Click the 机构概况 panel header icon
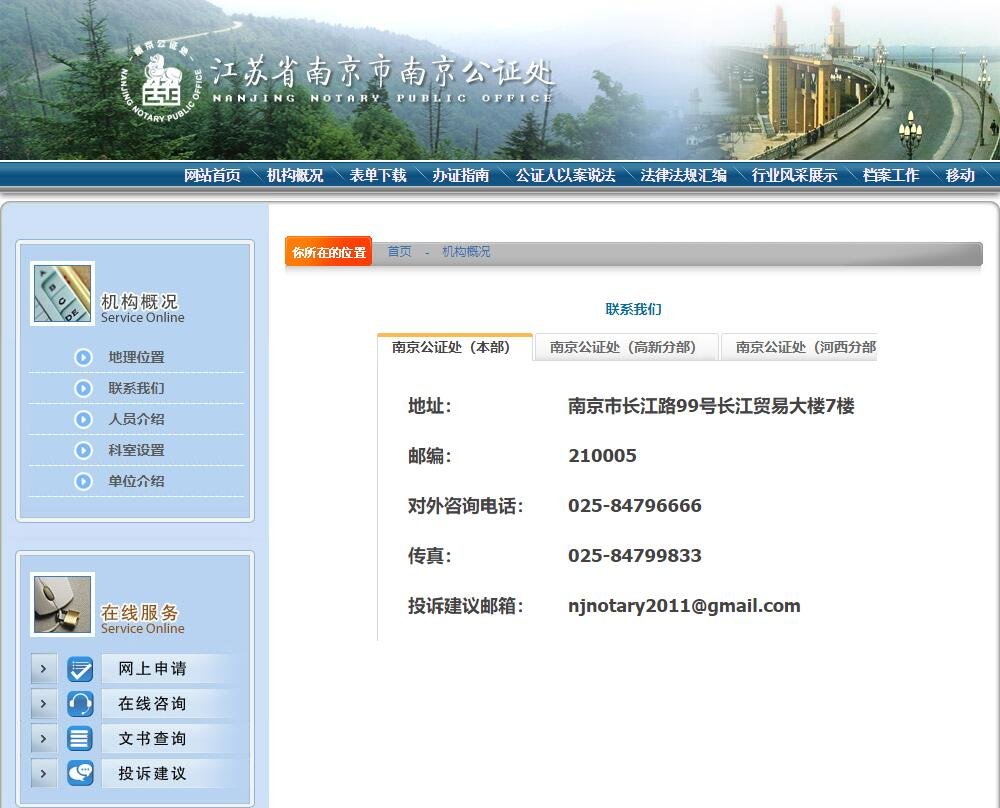Viewport: 1000px width, 808px height. pos(61,292)
